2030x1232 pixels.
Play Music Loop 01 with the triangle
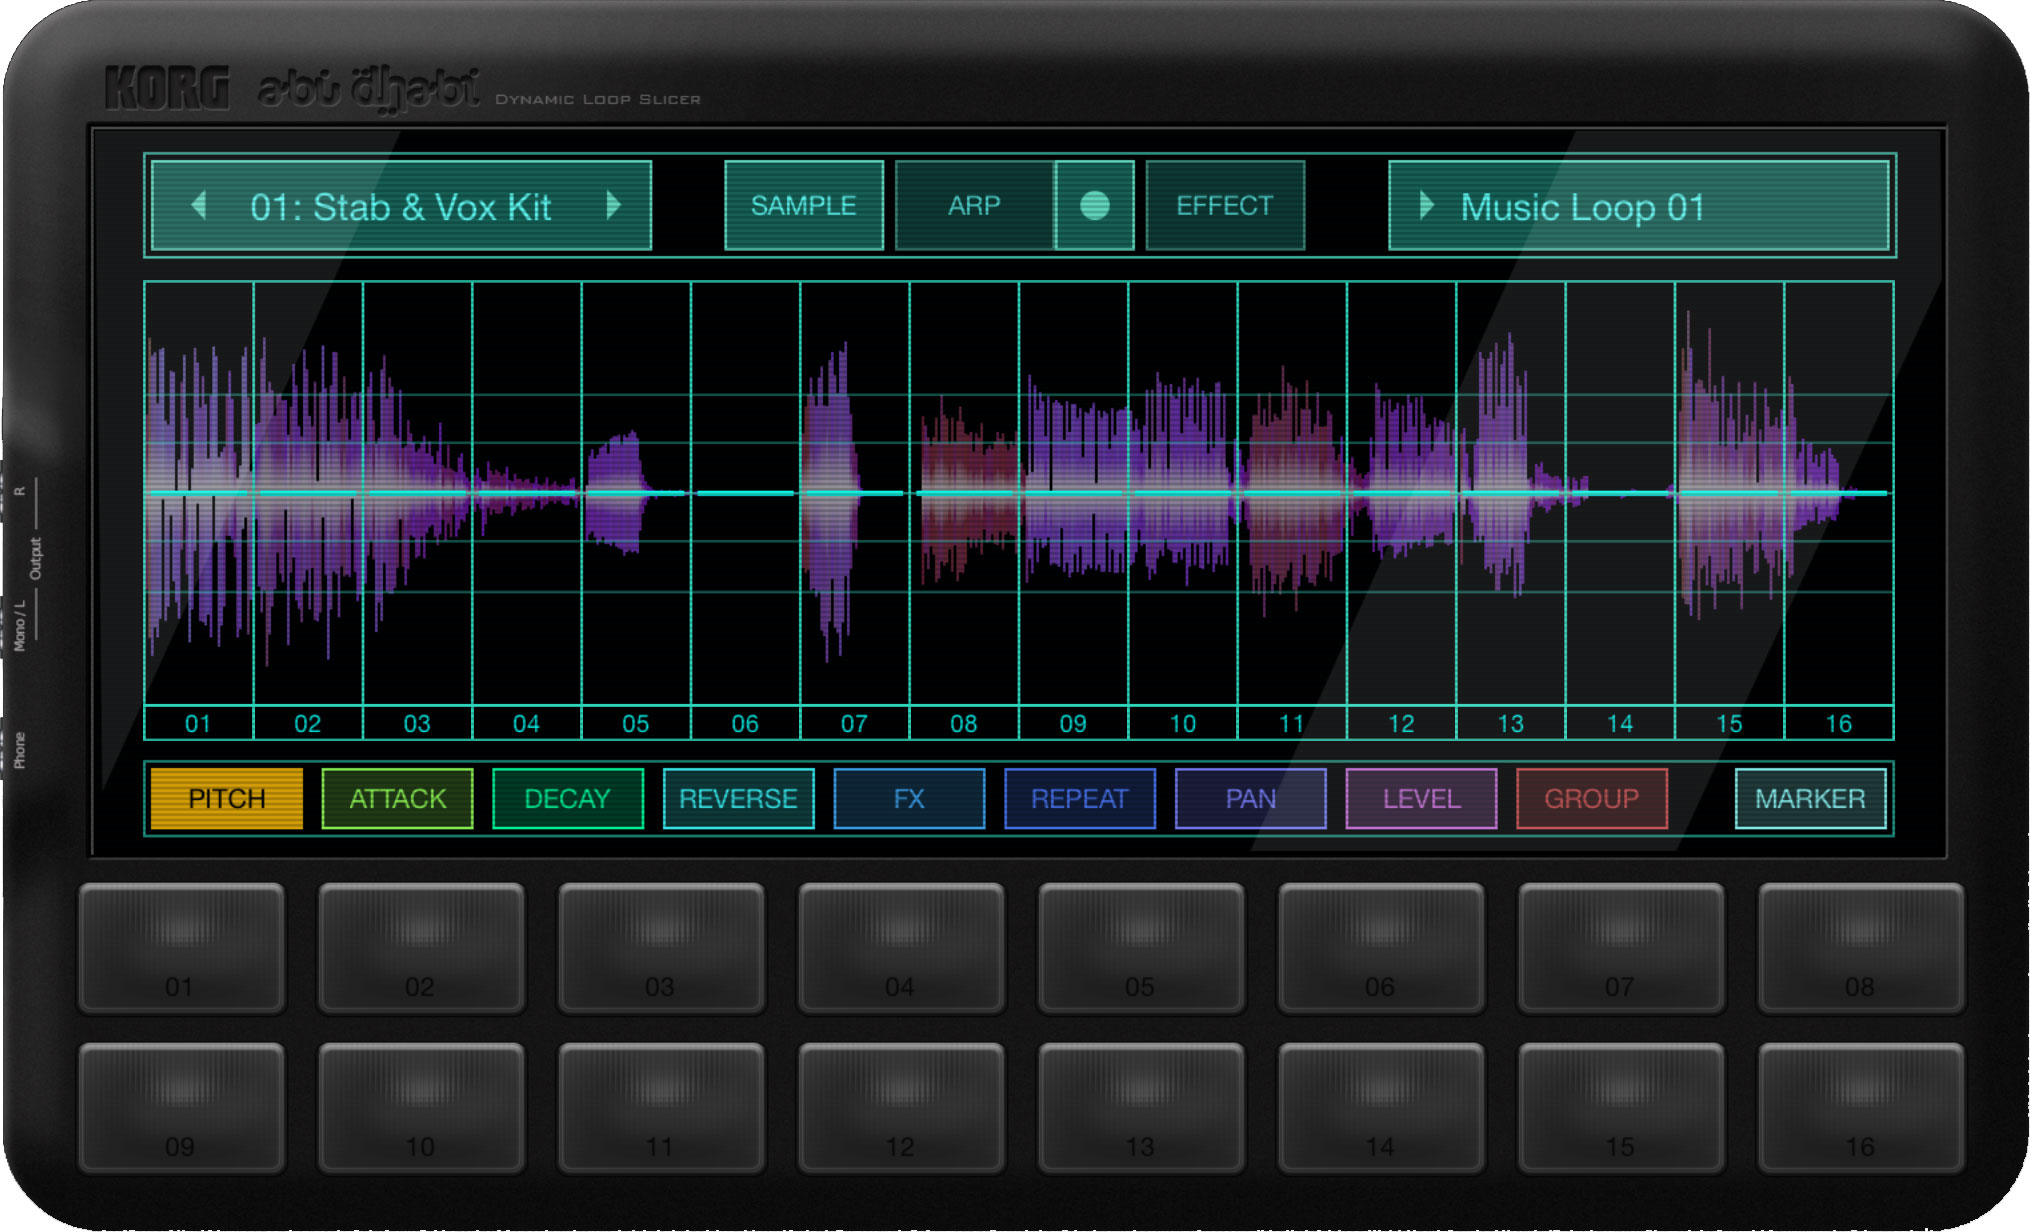pos(1427,206)
